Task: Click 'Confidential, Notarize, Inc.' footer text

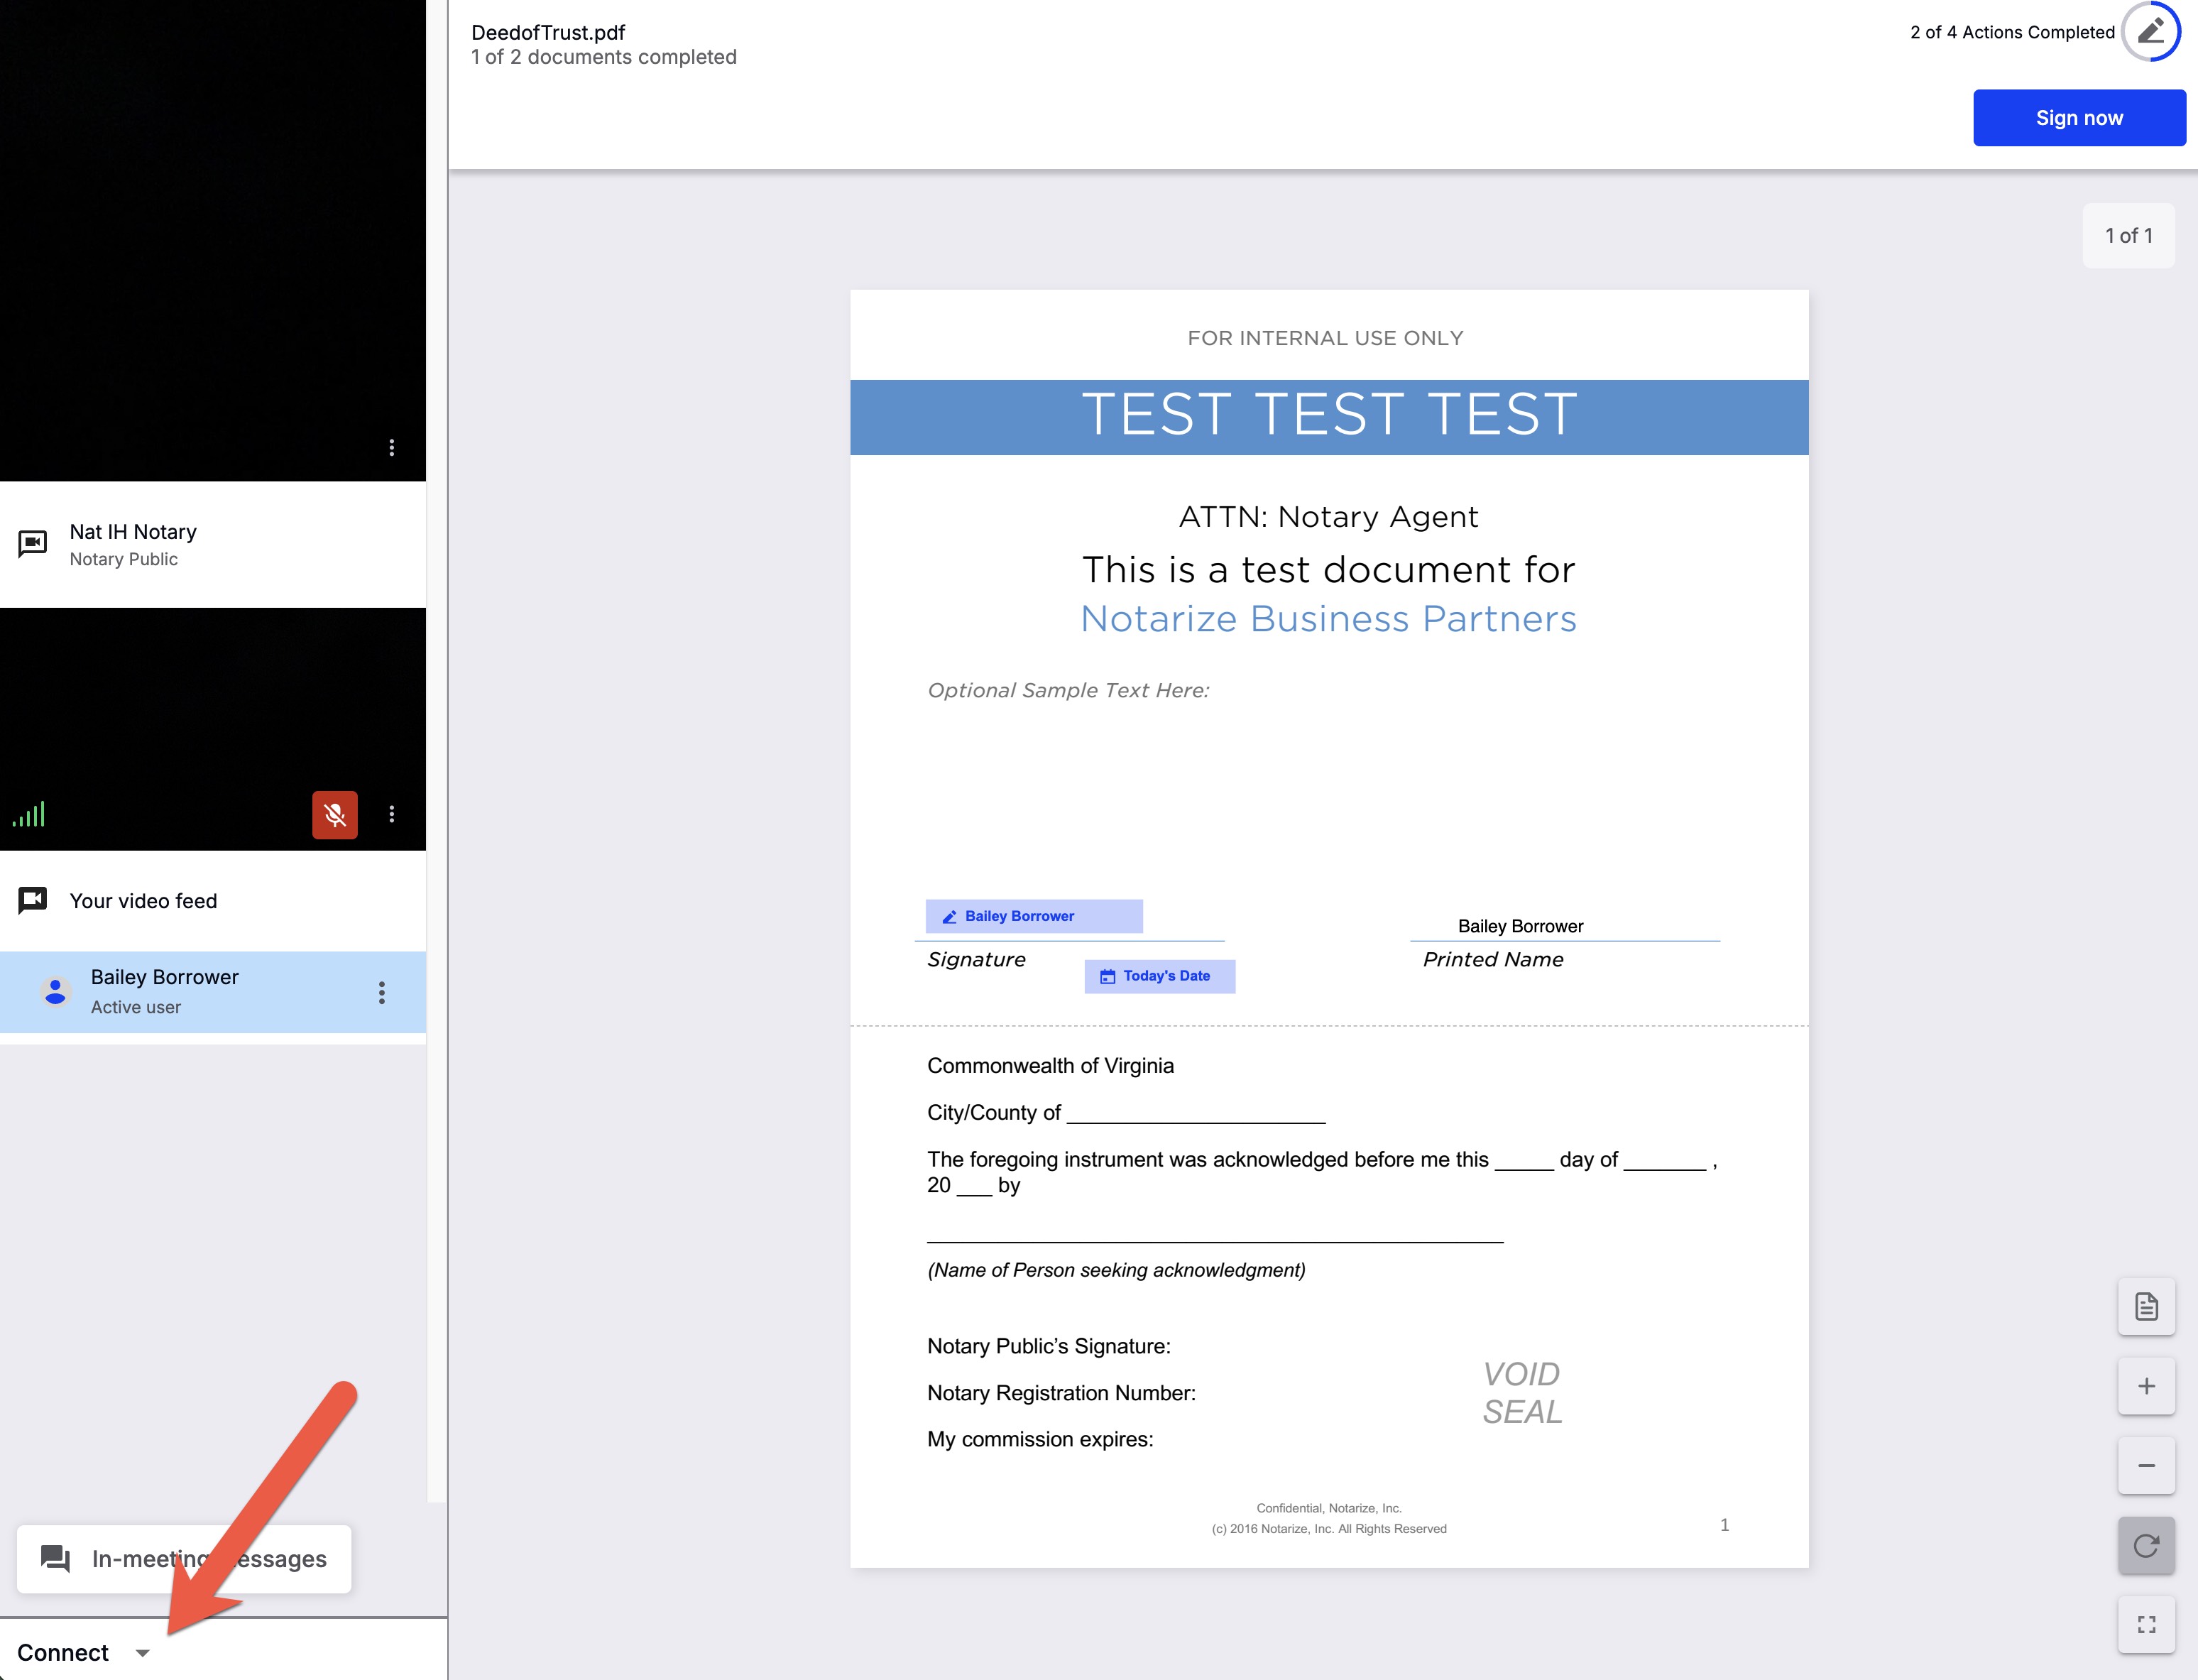Action: coord(1329,1508)
